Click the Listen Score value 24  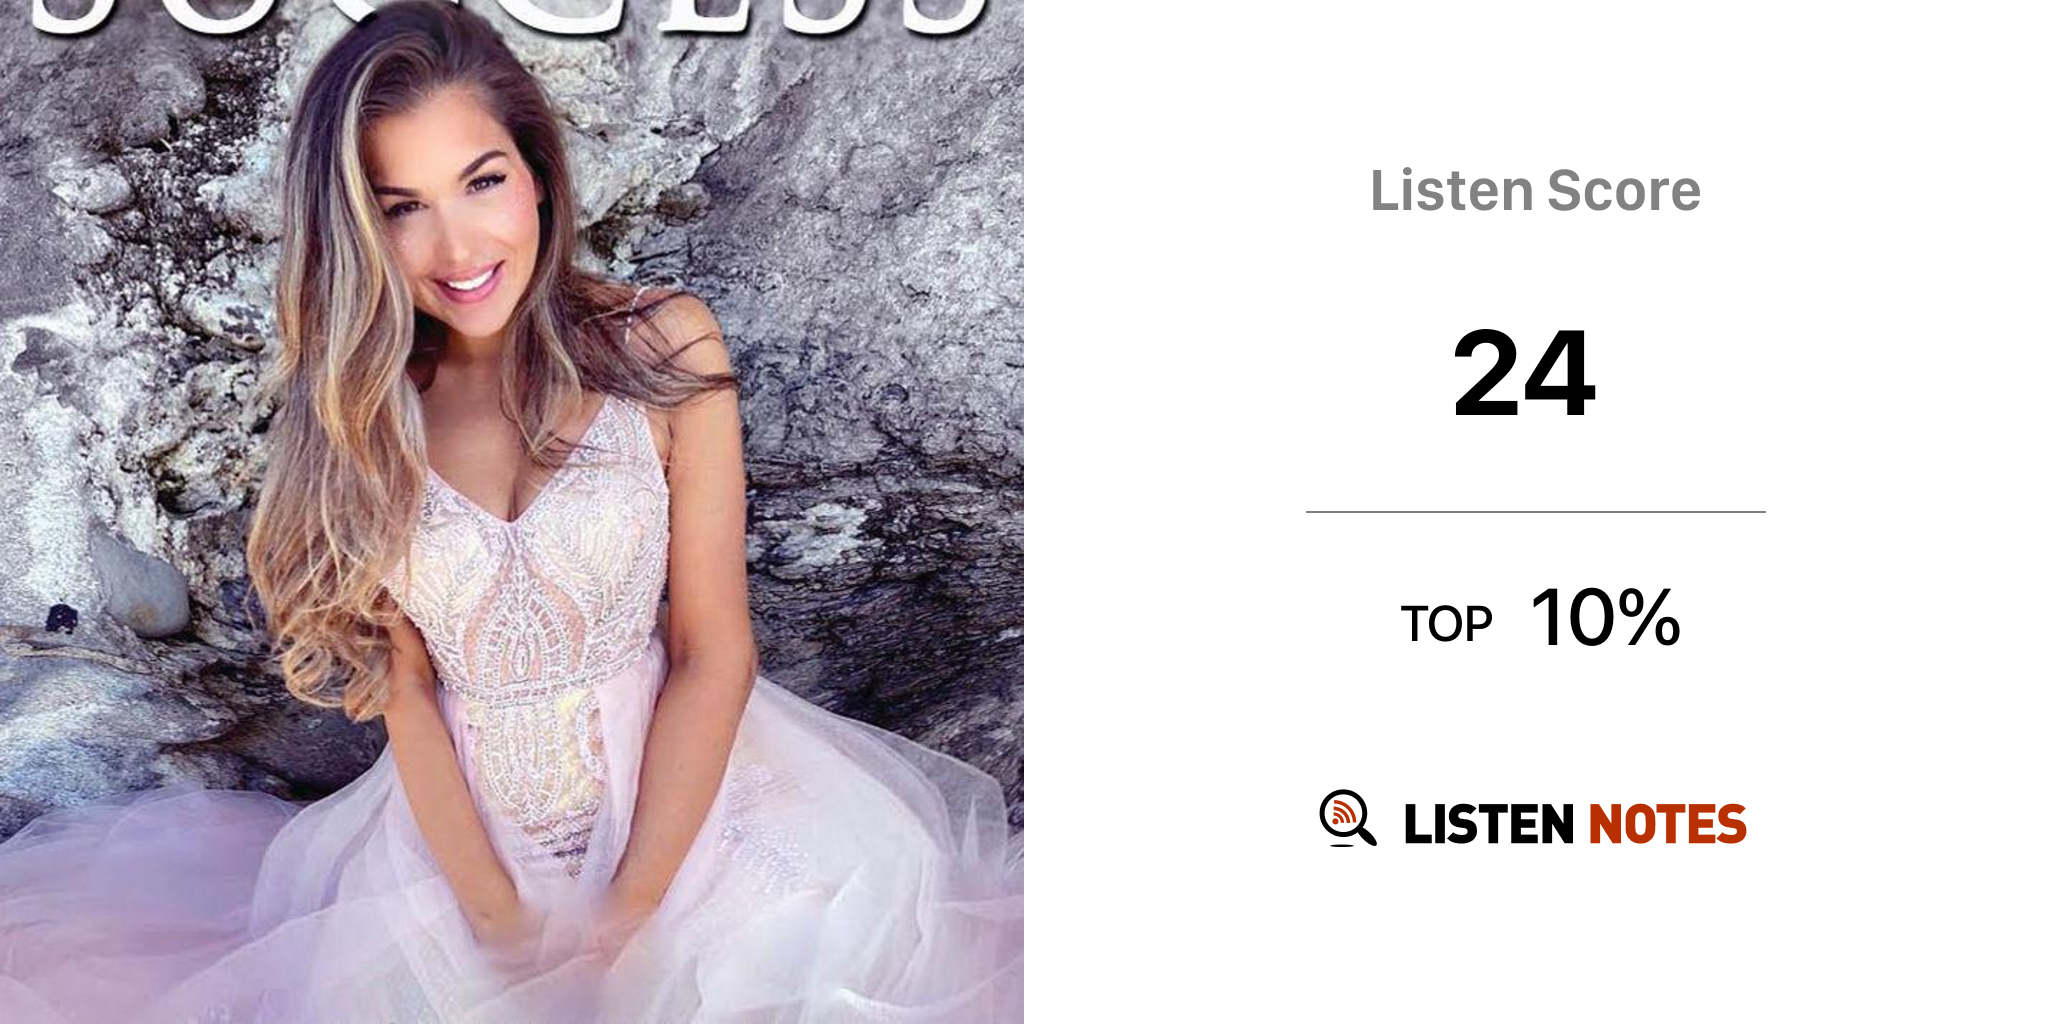coord(1524,373)
